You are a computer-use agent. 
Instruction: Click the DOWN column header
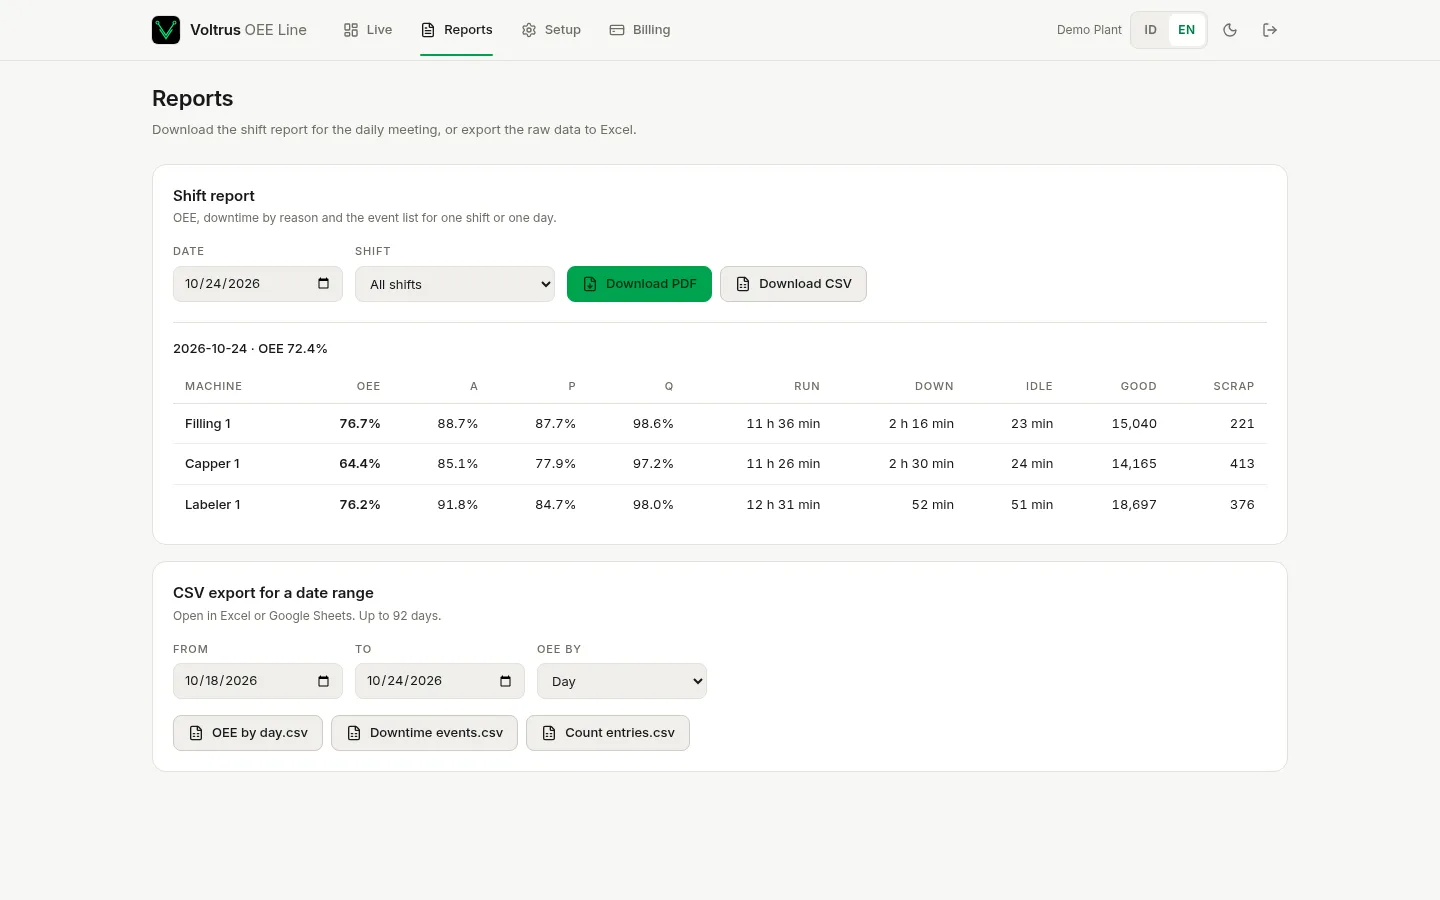934,386
